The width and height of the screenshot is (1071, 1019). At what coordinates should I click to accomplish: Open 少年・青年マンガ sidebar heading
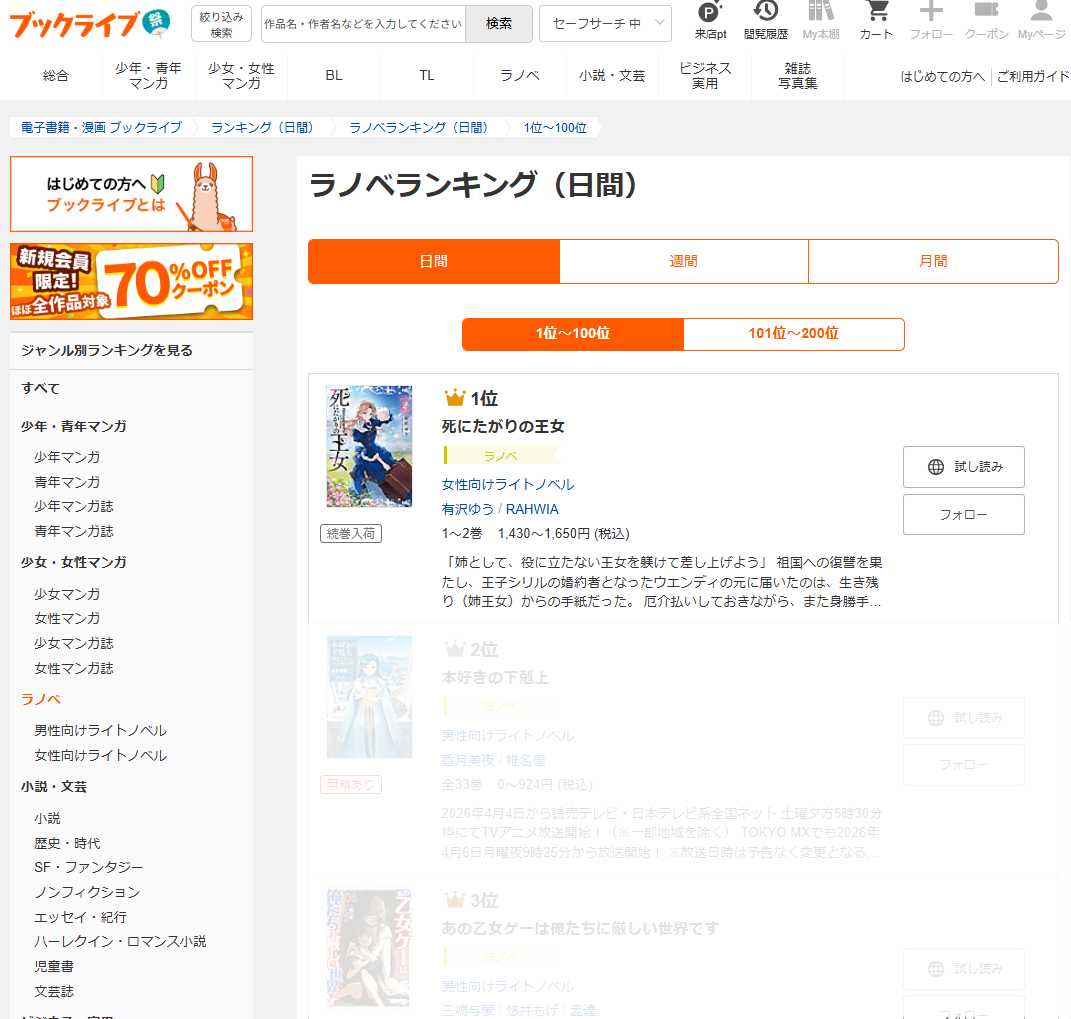(x=74, y=427)
